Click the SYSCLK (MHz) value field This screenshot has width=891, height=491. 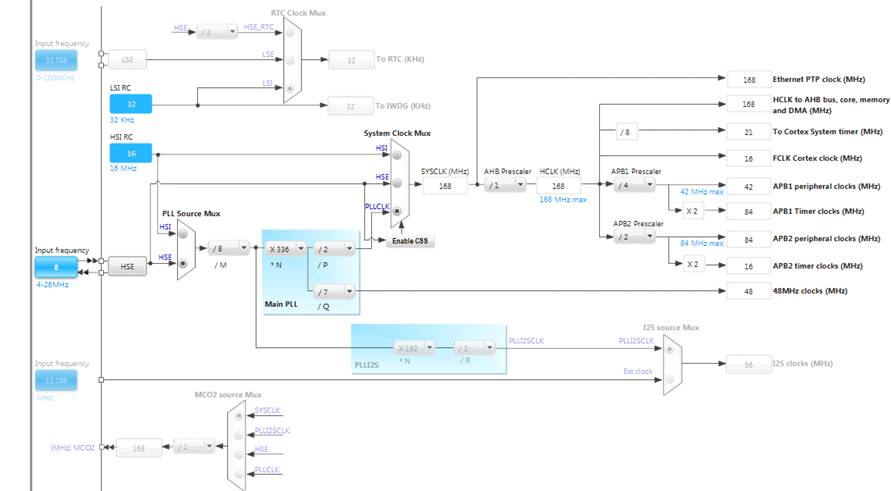click(445, 186)
